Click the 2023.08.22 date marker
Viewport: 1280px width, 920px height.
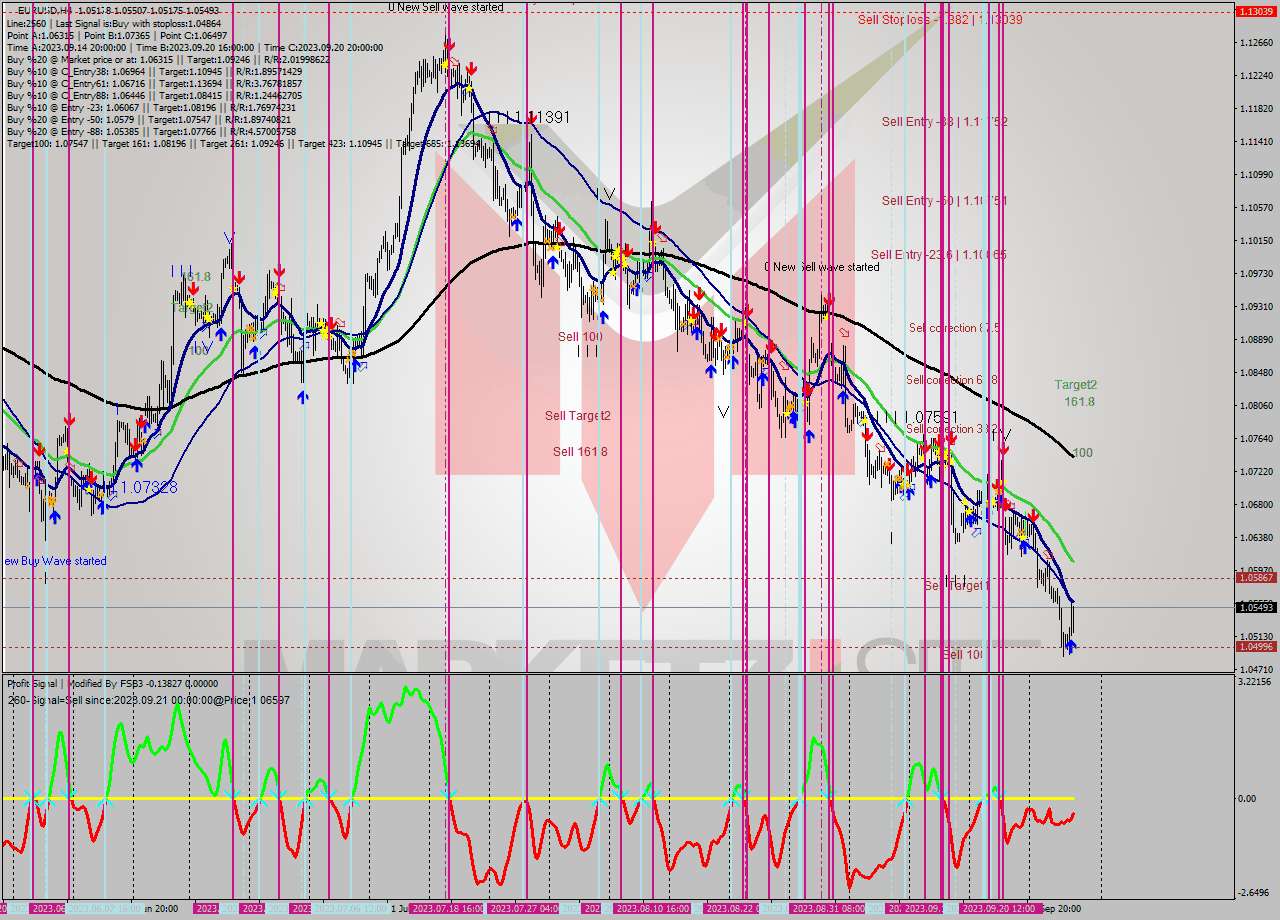coord(734,908)
